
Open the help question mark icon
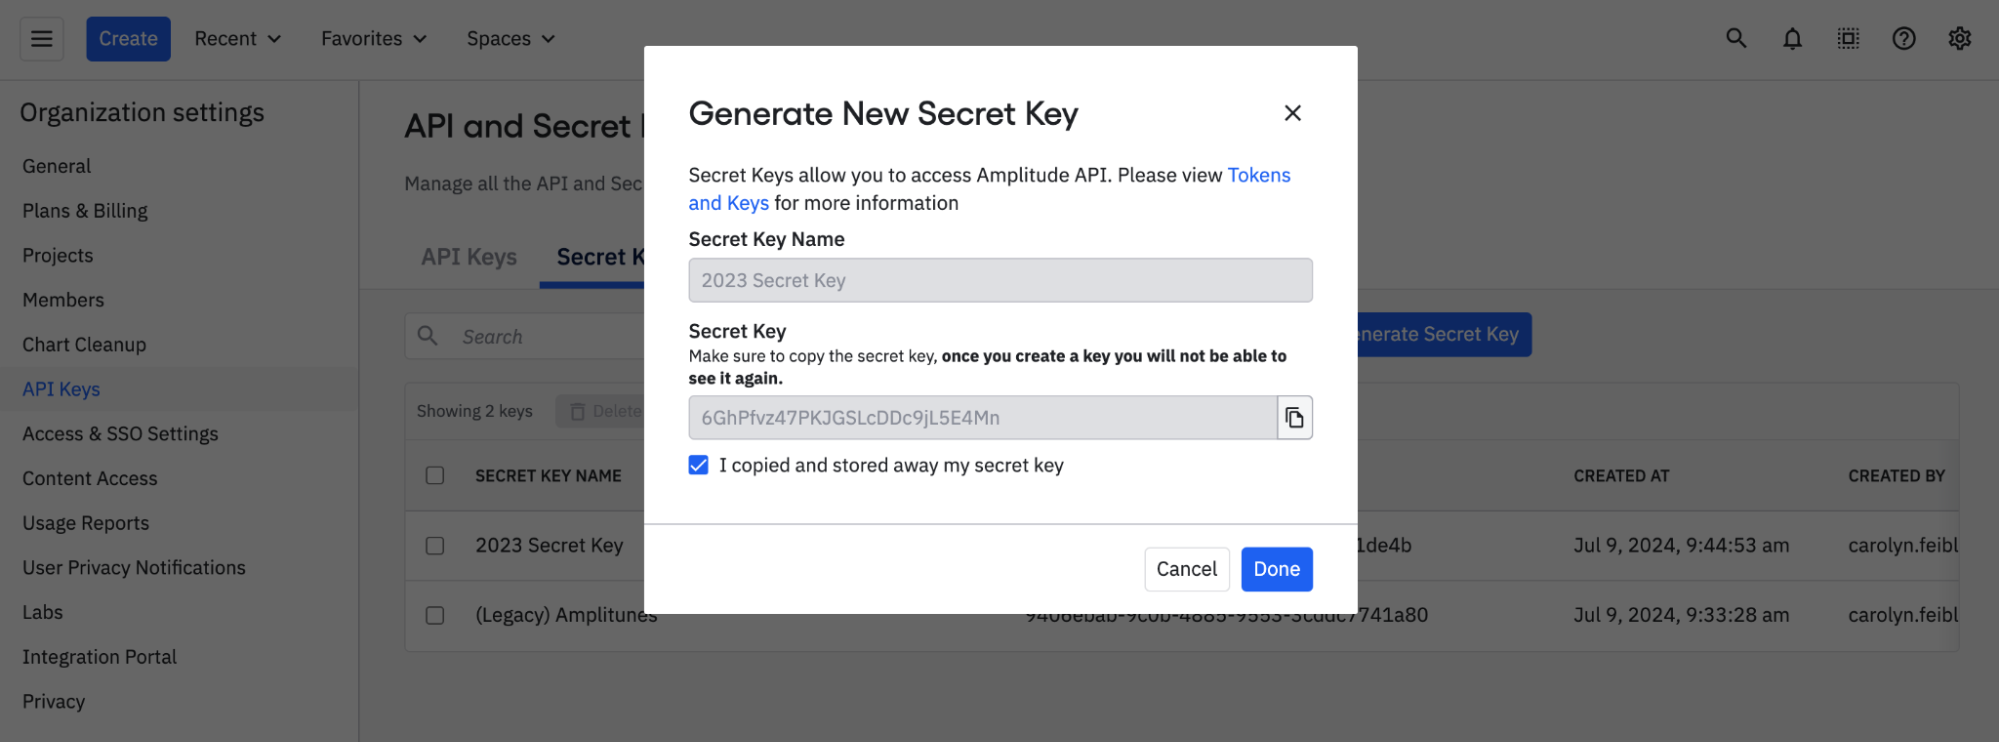tap(1904, 39)
